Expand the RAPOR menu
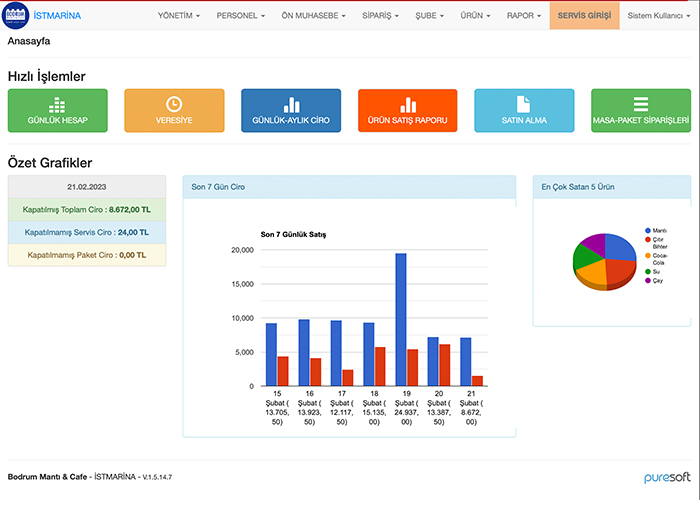This screenshot has height=526, width=700. pyautogui.click(x=524, y=16)
